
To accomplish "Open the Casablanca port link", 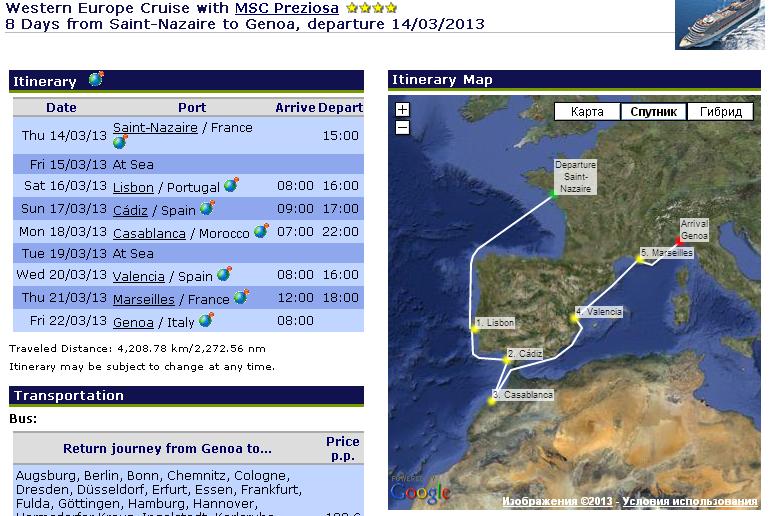I will click(149, 233).
